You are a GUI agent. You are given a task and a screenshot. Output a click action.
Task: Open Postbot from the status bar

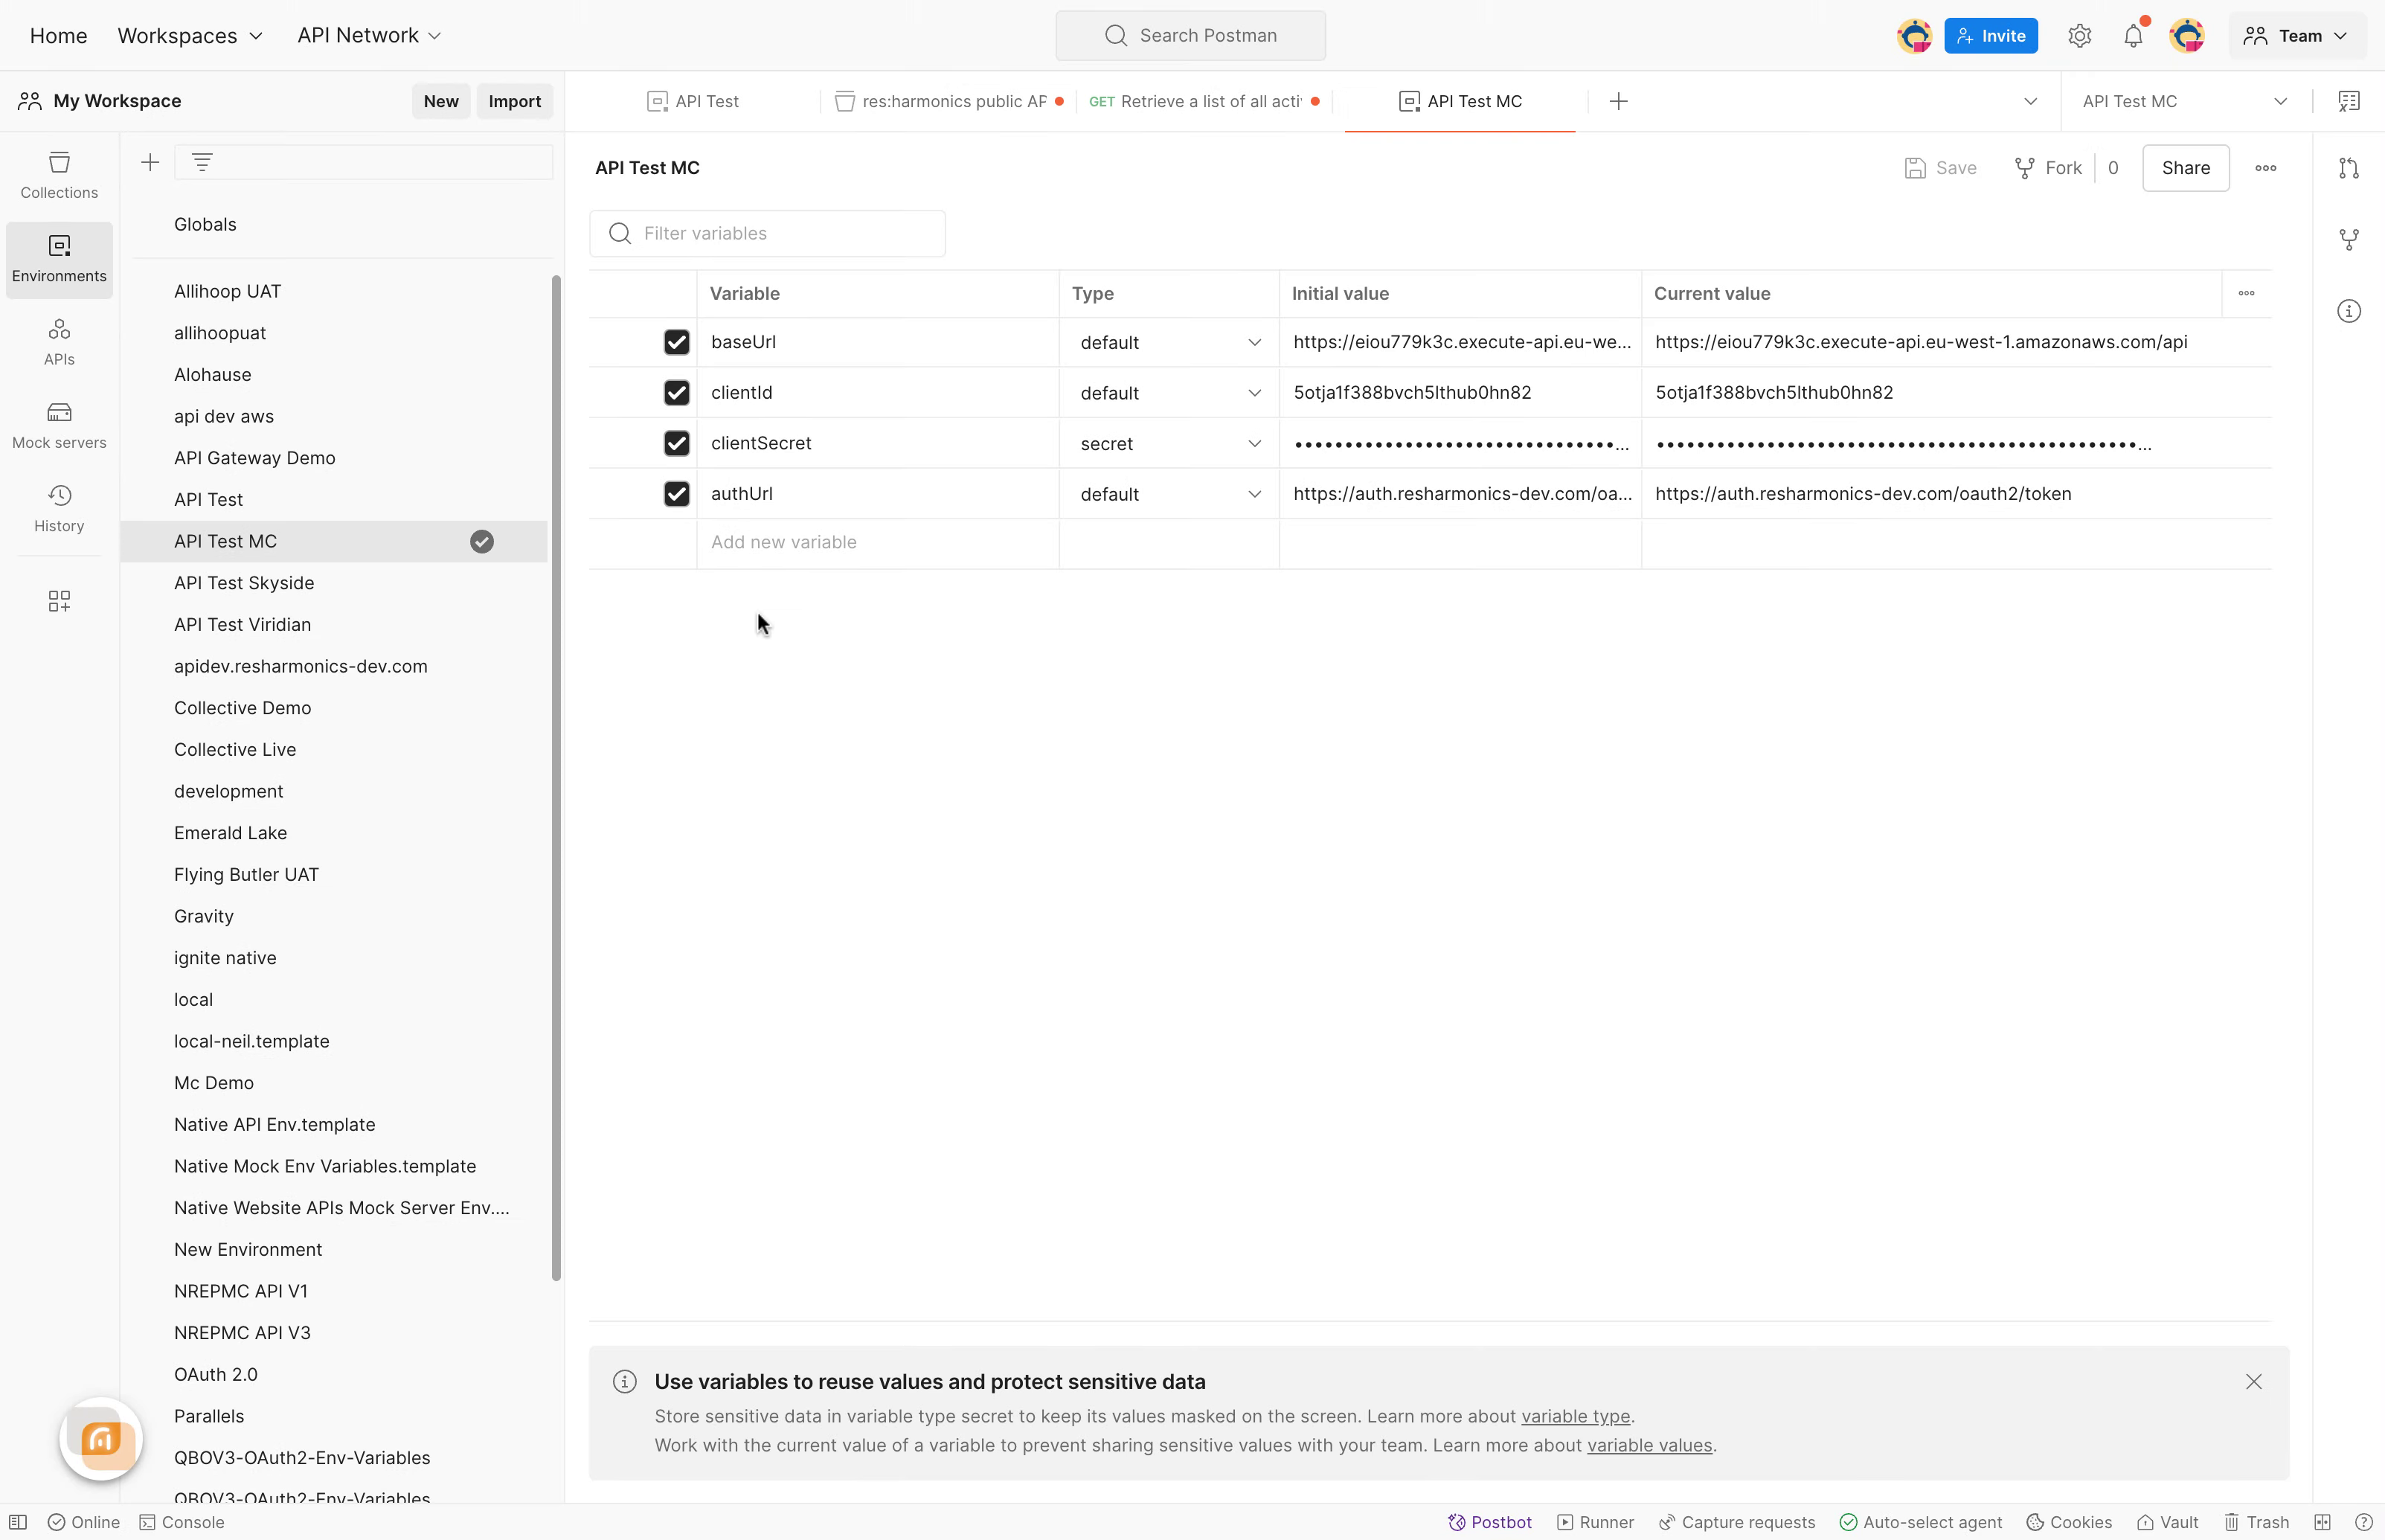pyautogui.click(x=1490, y=1522)
